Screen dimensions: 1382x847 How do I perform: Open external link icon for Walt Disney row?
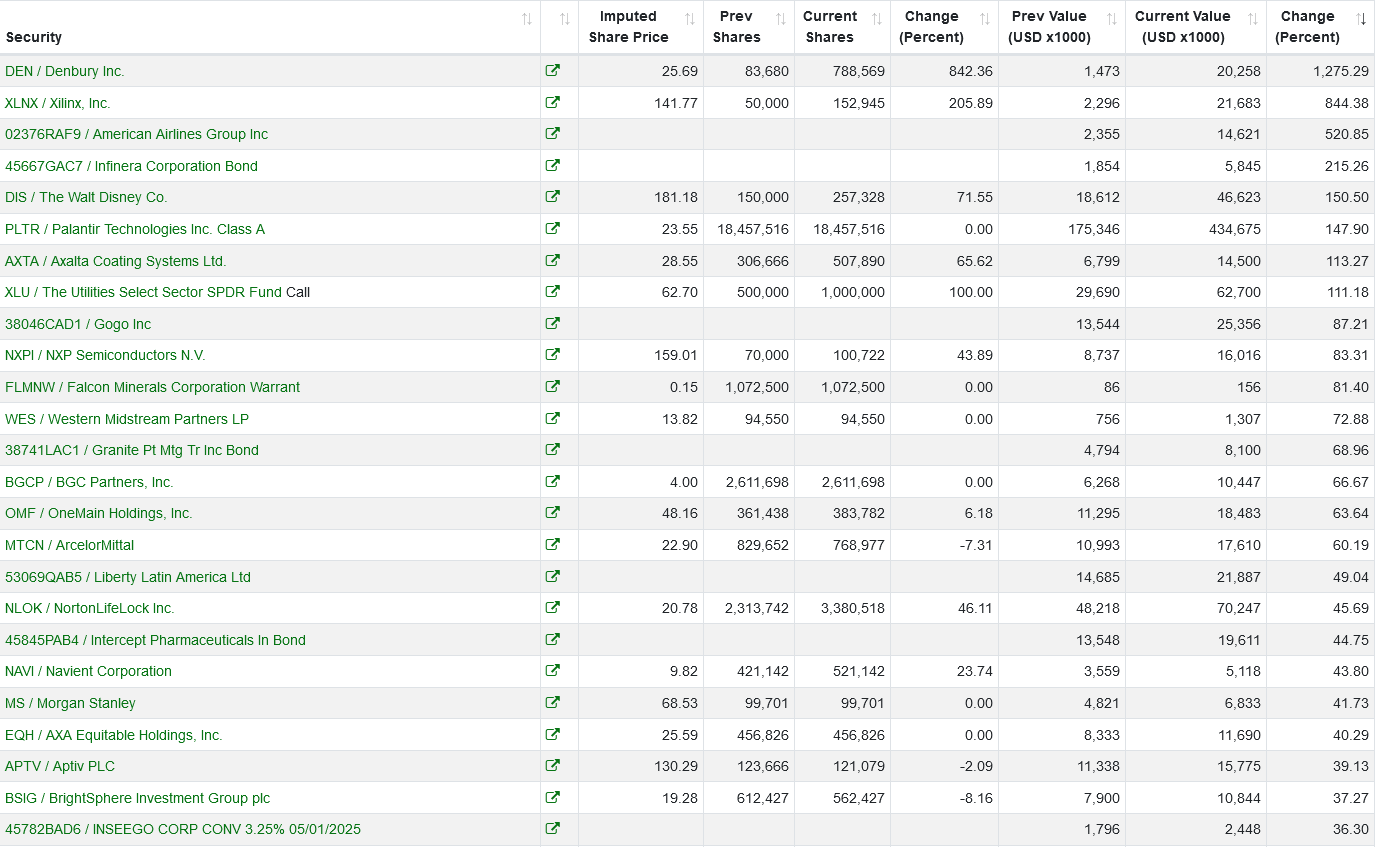click(553, 197)
